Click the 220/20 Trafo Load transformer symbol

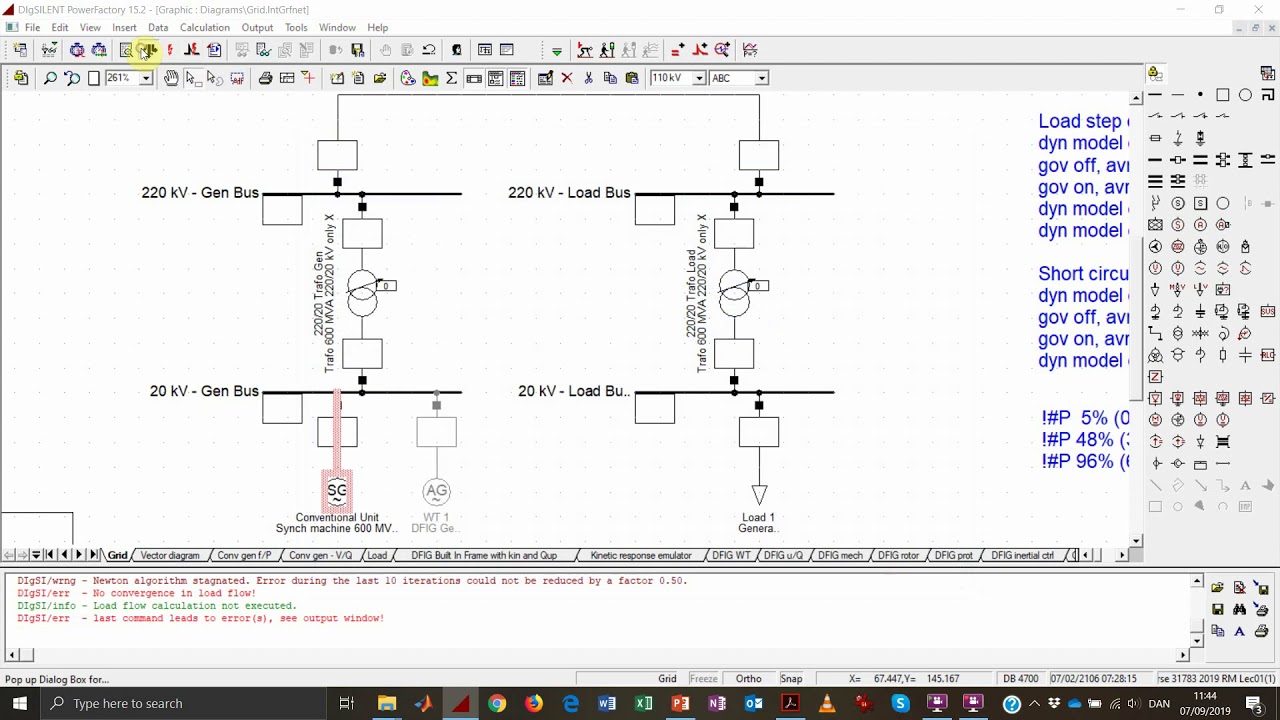[734, 294]
